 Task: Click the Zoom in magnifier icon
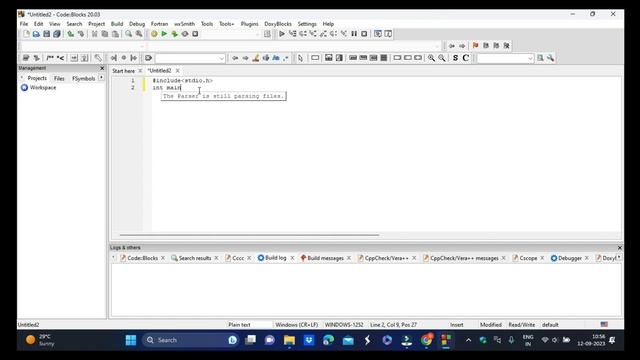point(431,58)
